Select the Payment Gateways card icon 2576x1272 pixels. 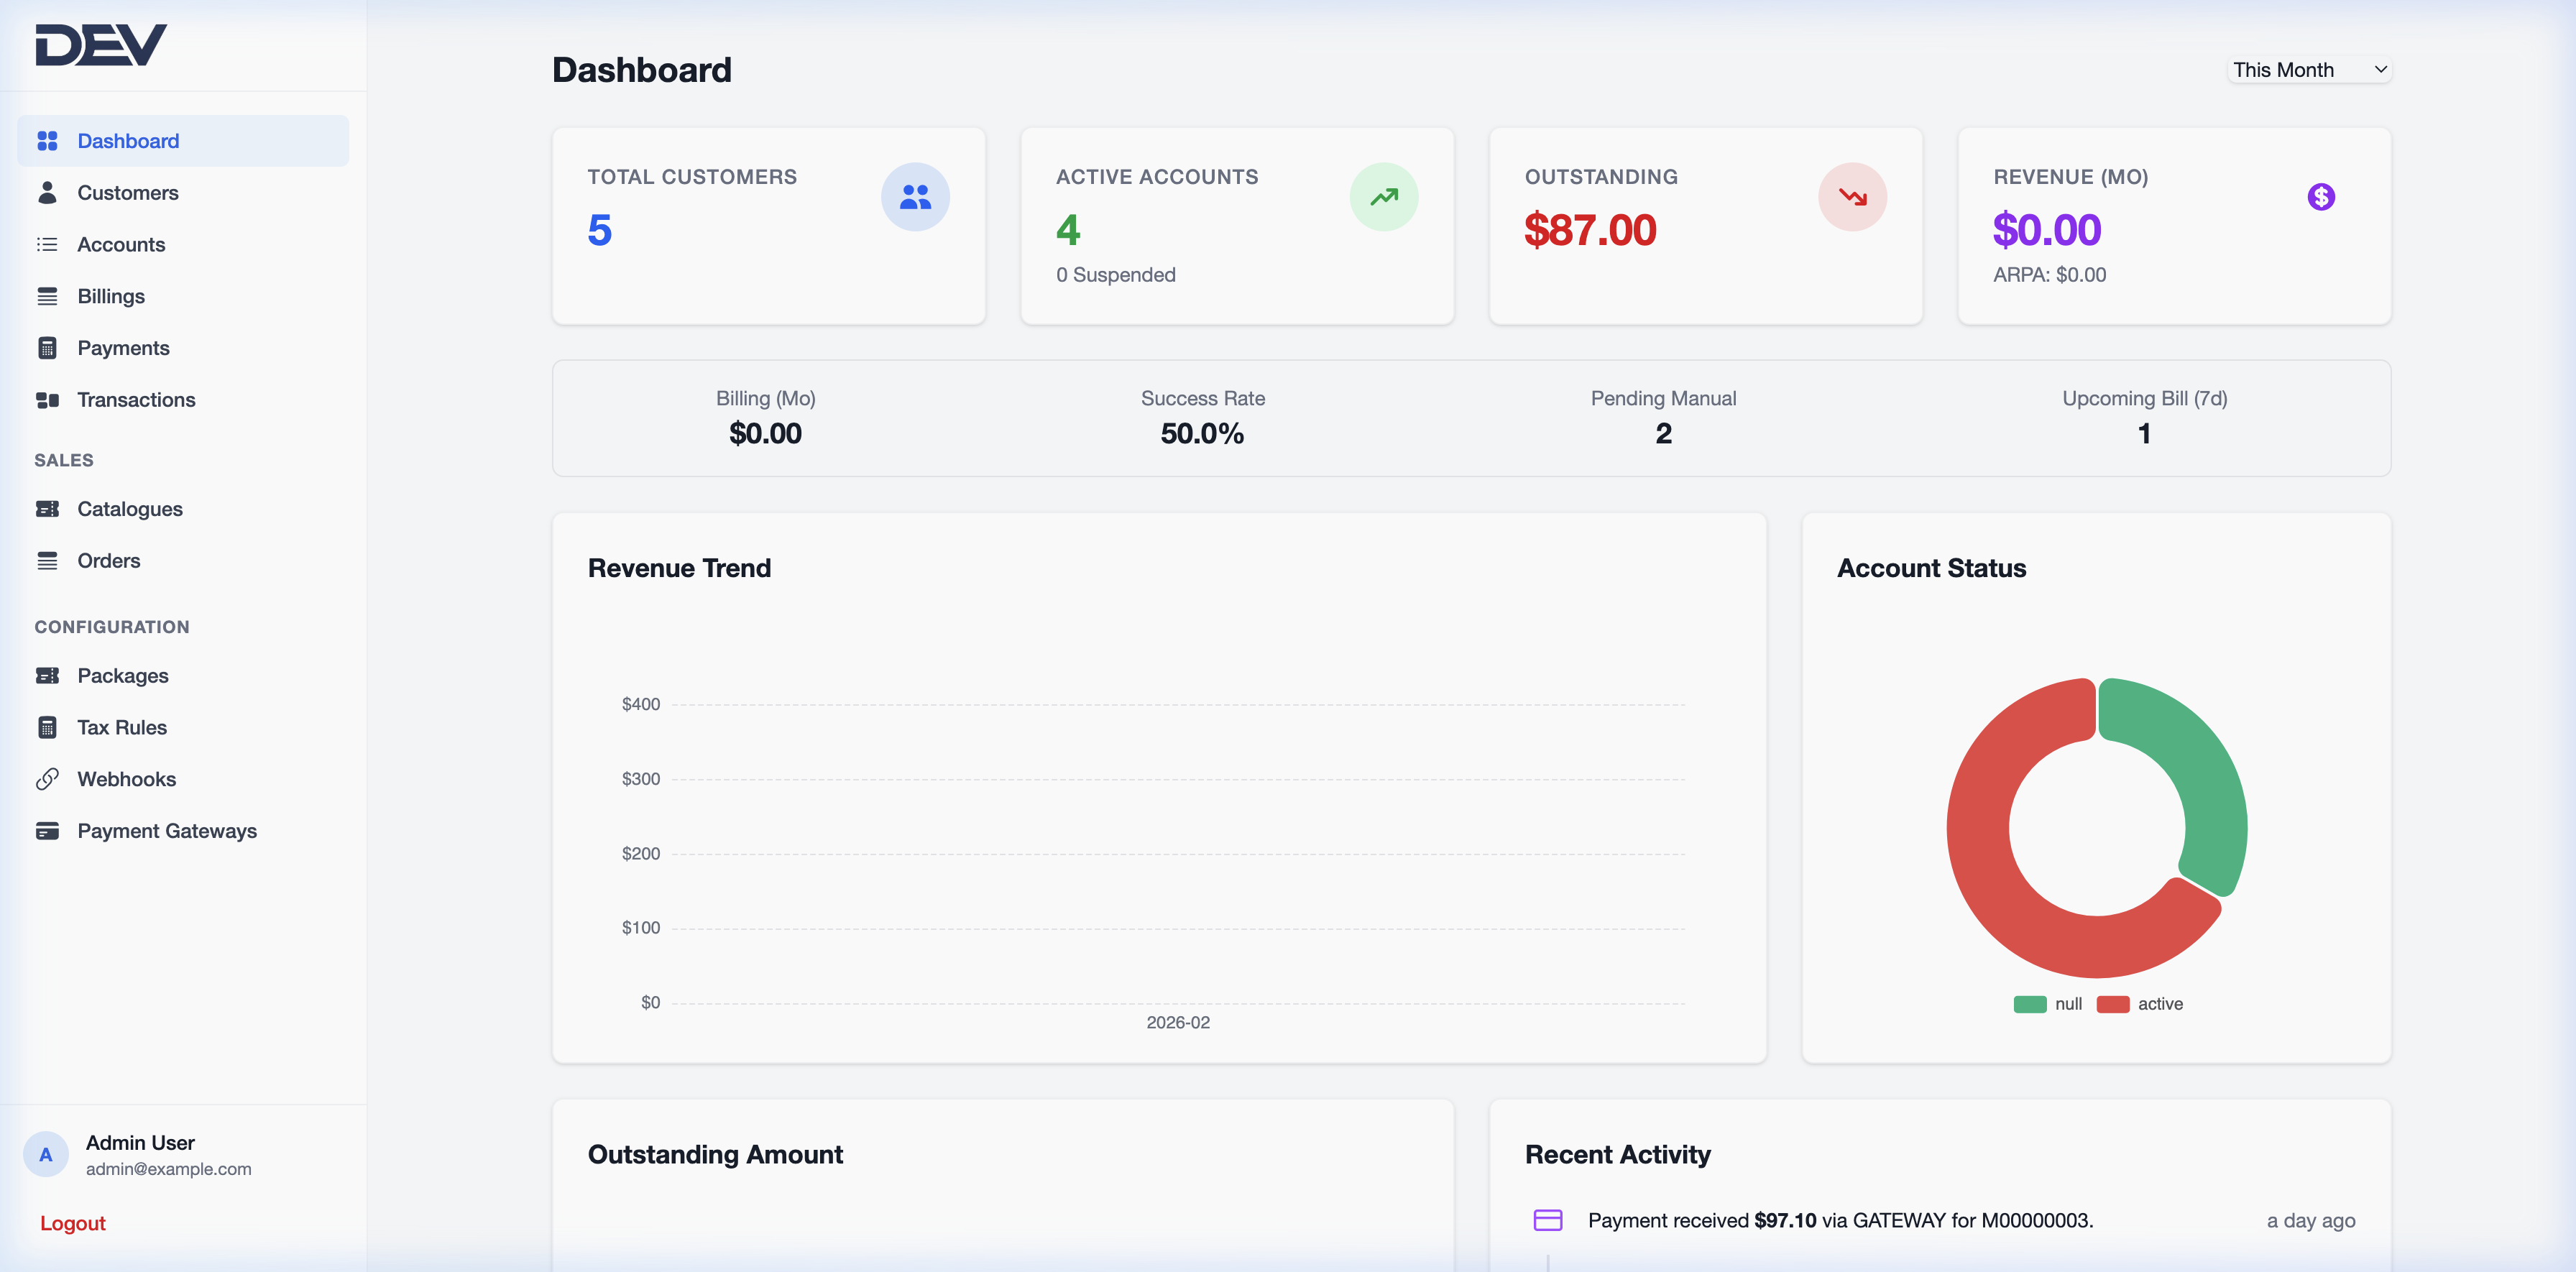47,830
